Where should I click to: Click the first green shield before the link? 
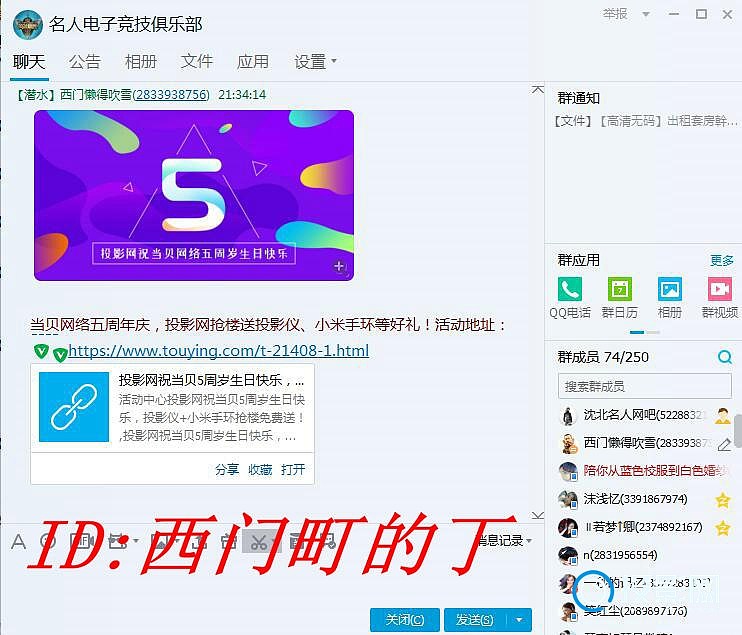coord(41,351)
